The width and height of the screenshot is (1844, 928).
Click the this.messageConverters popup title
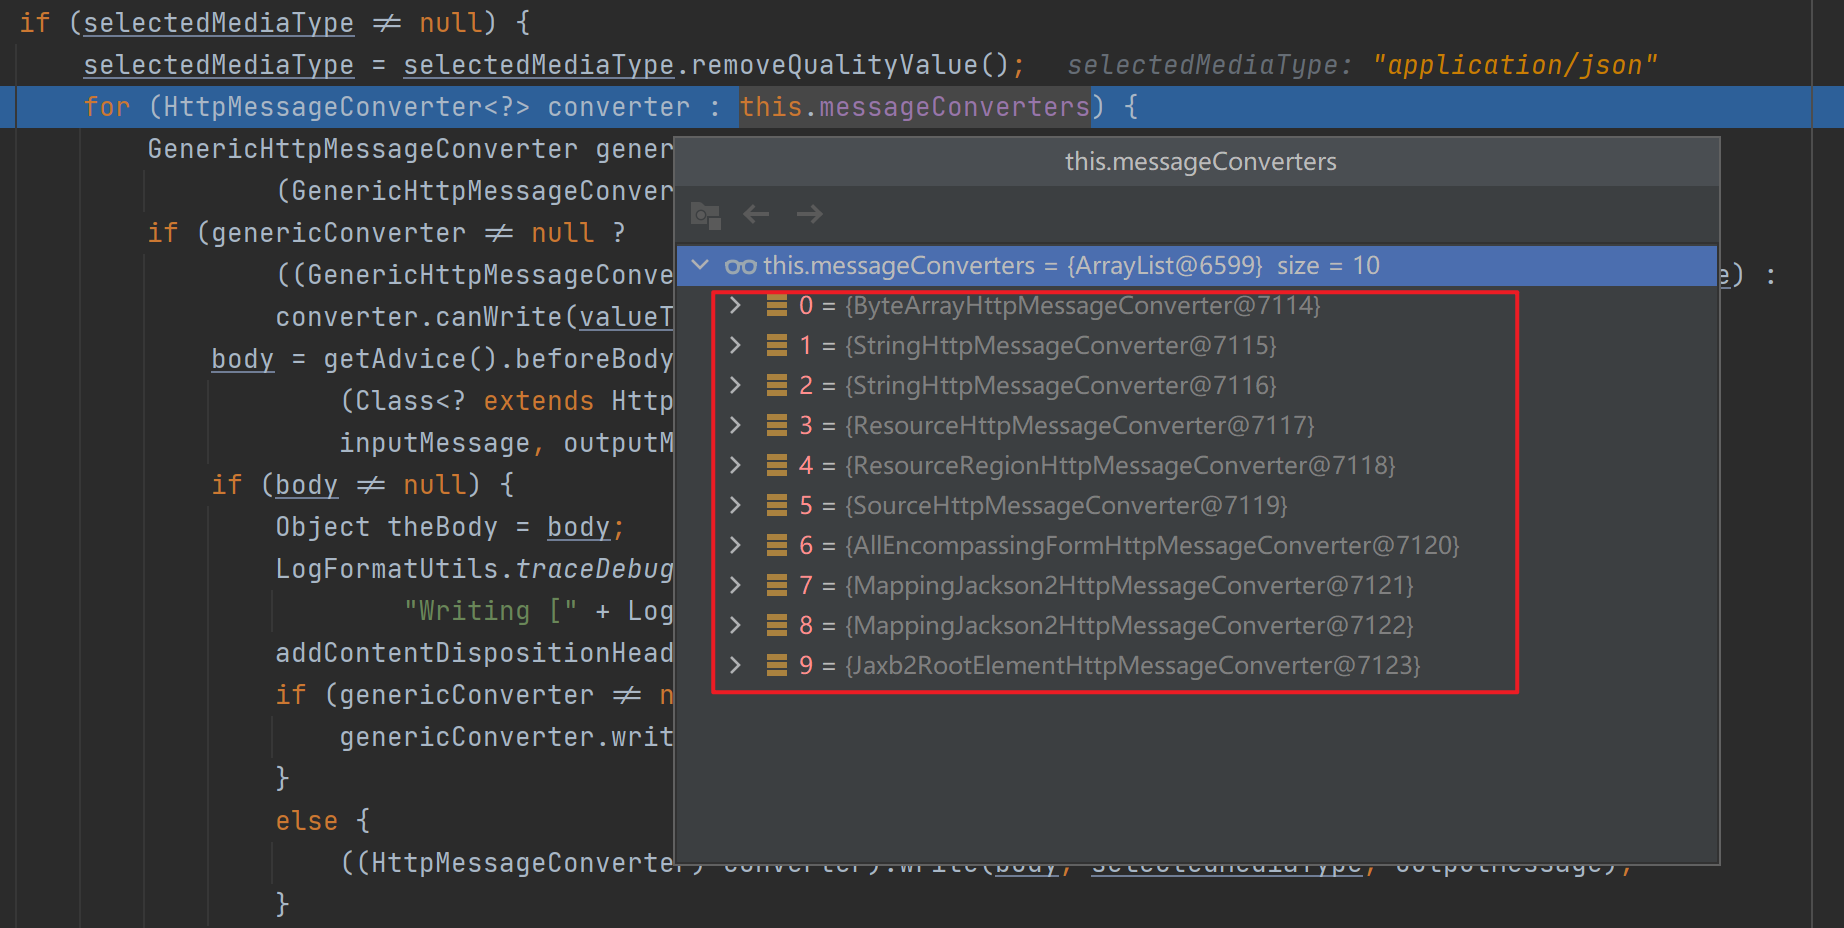coord(1200,162)
